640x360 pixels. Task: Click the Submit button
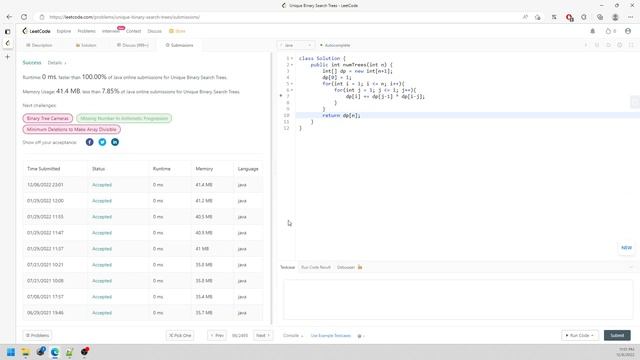coord(617,336)
